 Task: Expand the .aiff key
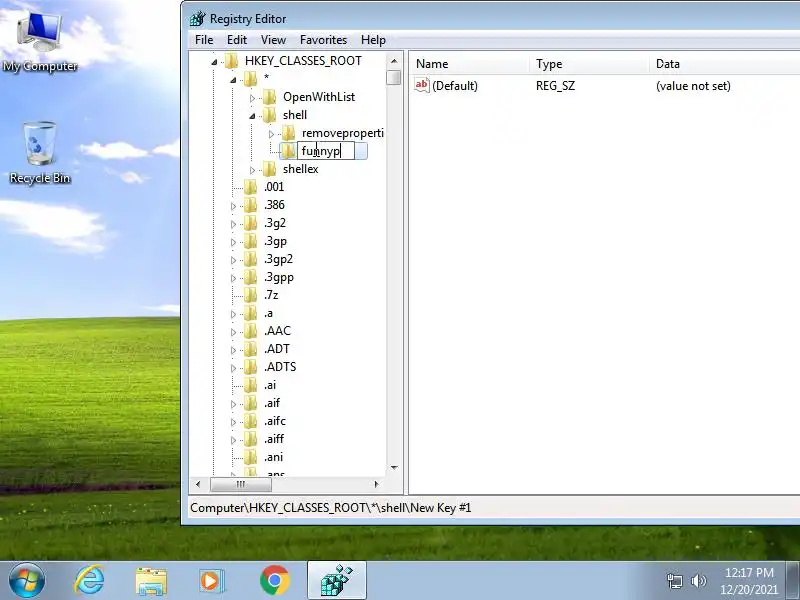[x=233, y=440]
